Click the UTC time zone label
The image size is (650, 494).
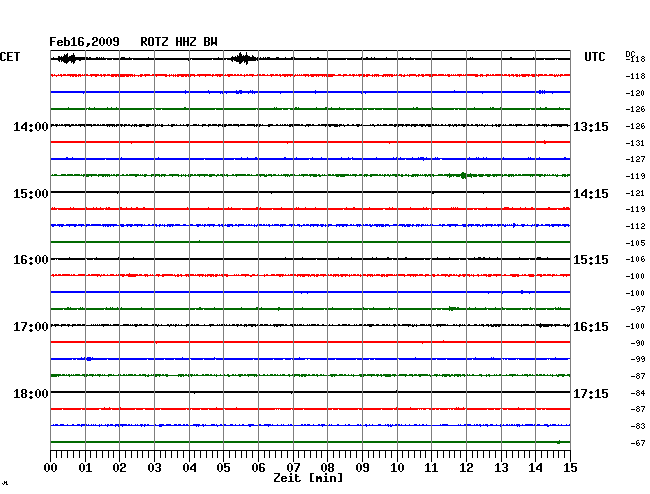(594, 57)
